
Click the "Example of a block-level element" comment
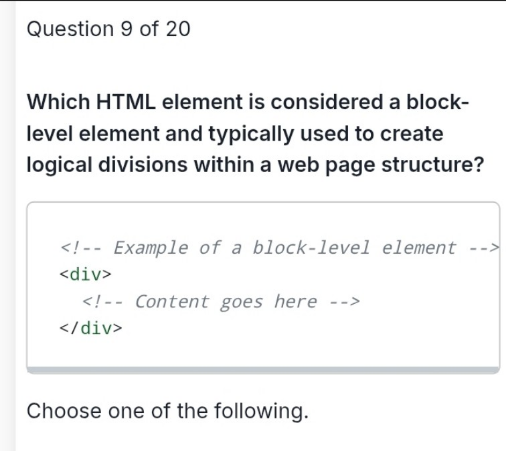tap(279, 248)
